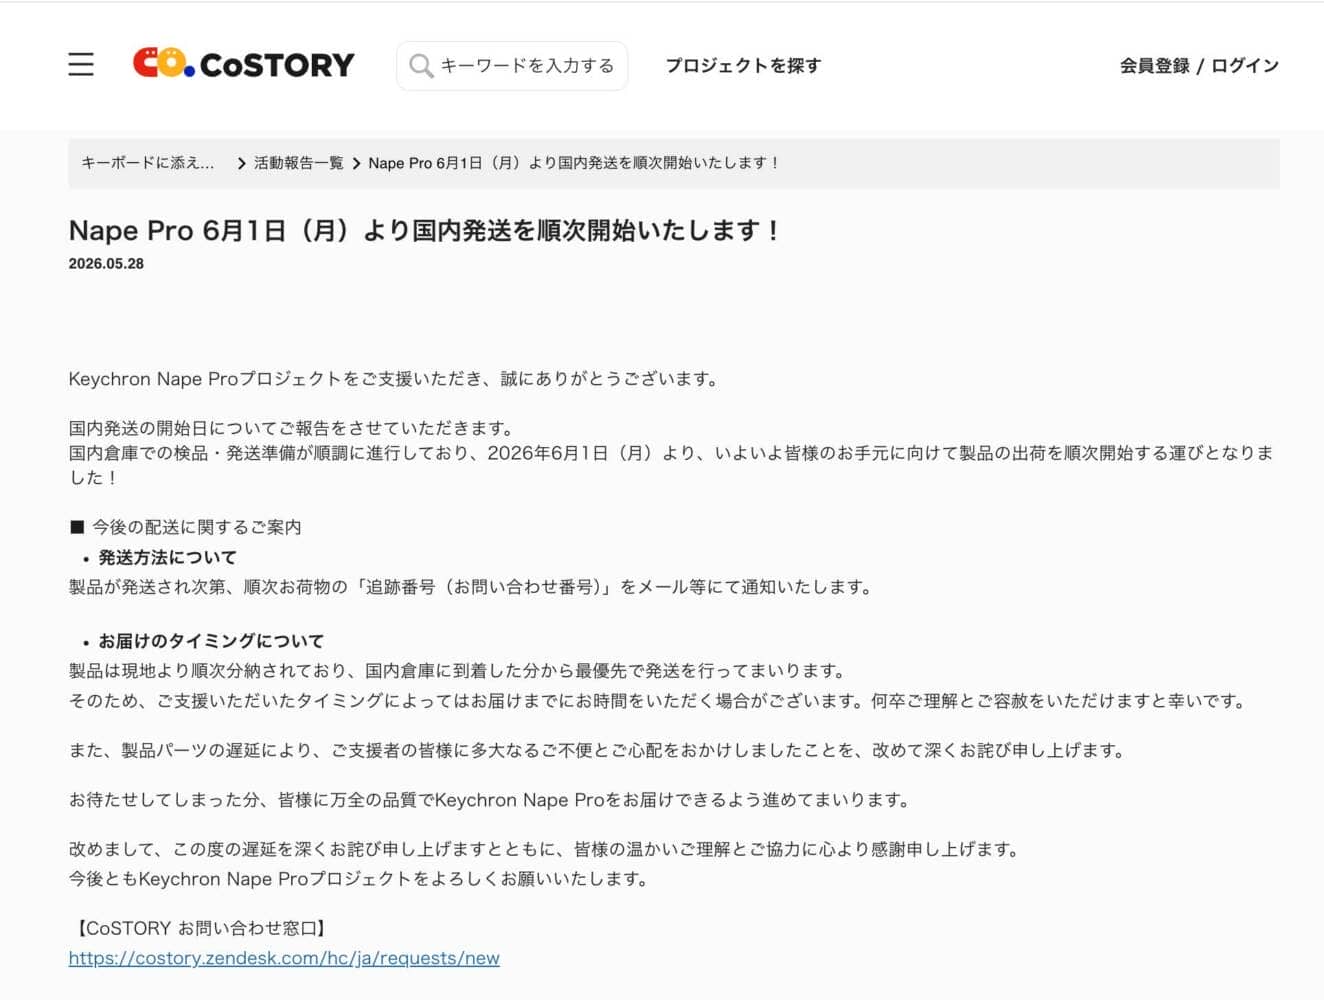The image size is (1324, 1000).
Task: Open プロジェクトを探す navigation link
Action: pyautogui.click(x=743, y=66)
